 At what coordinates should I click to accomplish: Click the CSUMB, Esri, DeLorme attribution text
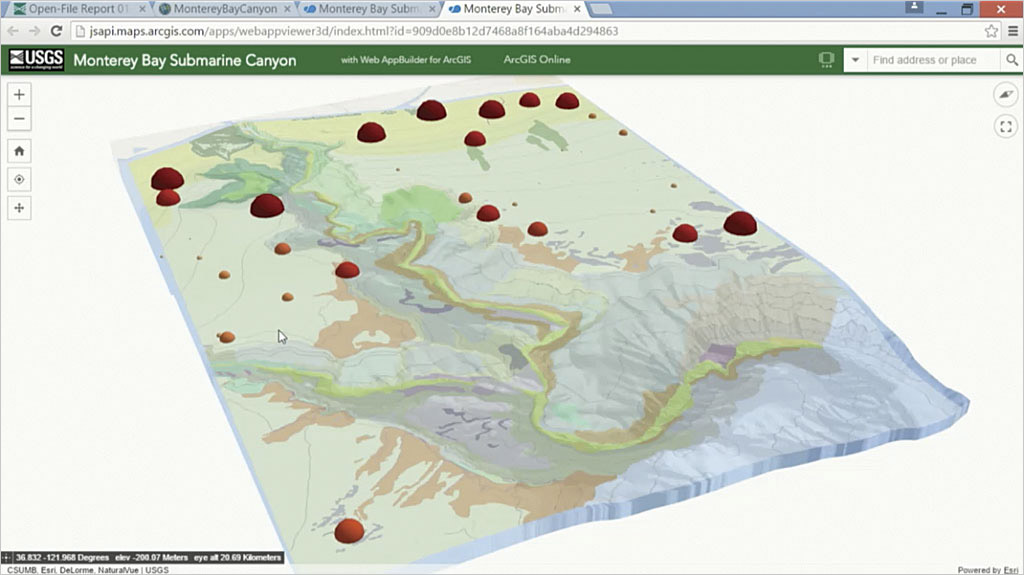point(88,570)
